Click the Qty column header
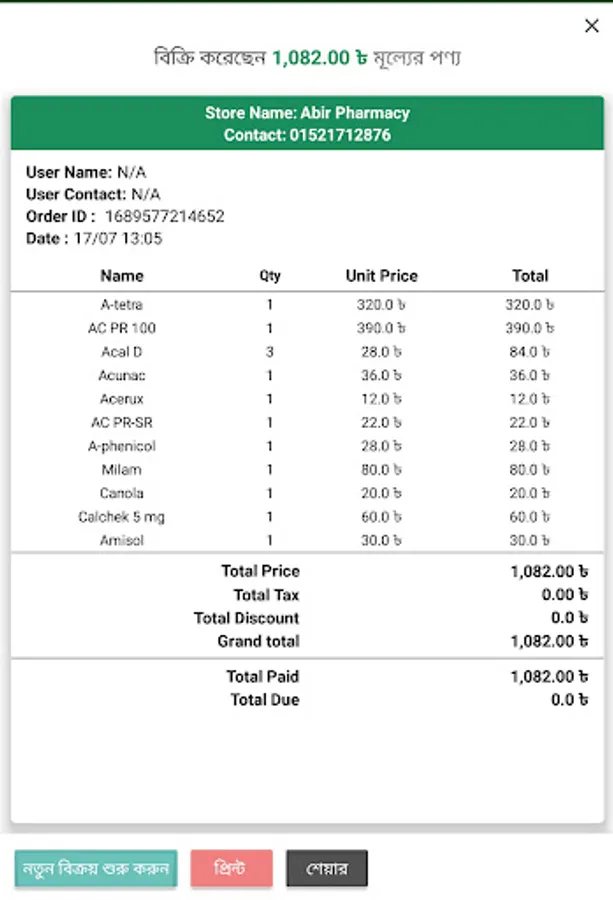613x900 pixels. (270, 276)
